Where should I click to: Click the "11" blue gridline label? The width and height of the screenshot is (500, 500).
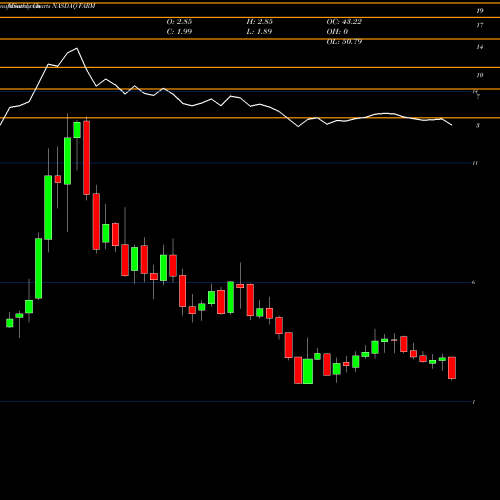pyautogui.click(x=475, y=163)
